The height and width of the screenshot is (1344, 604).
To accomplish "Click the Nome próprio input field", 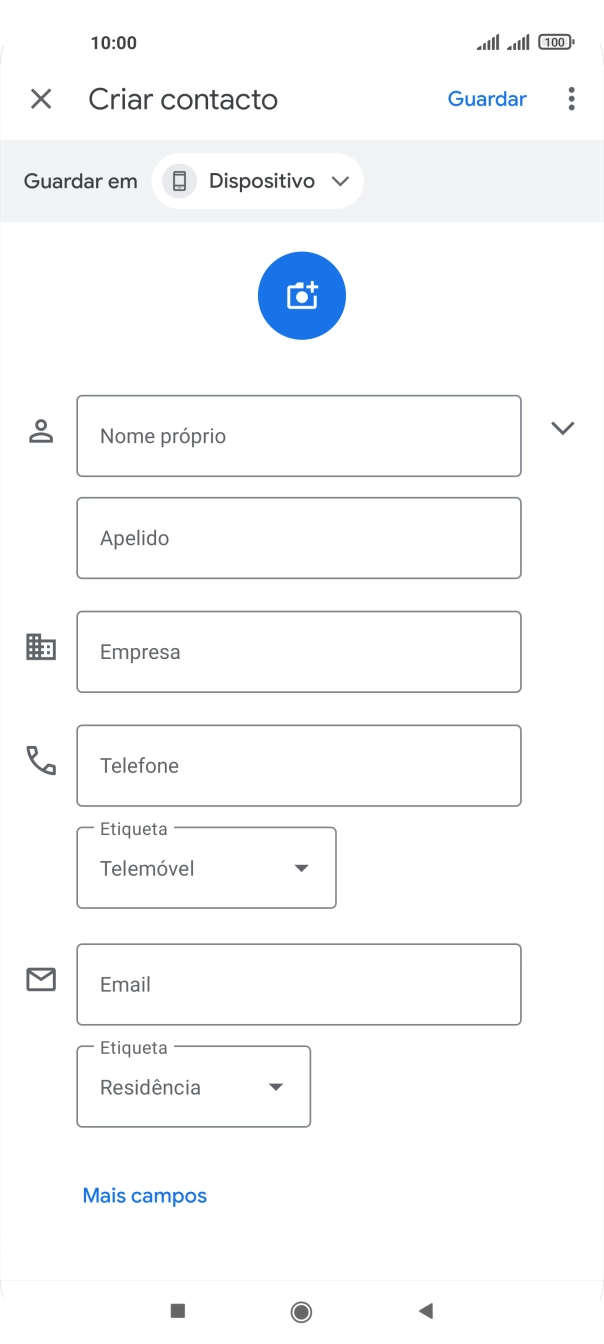I will coord(298,435).
